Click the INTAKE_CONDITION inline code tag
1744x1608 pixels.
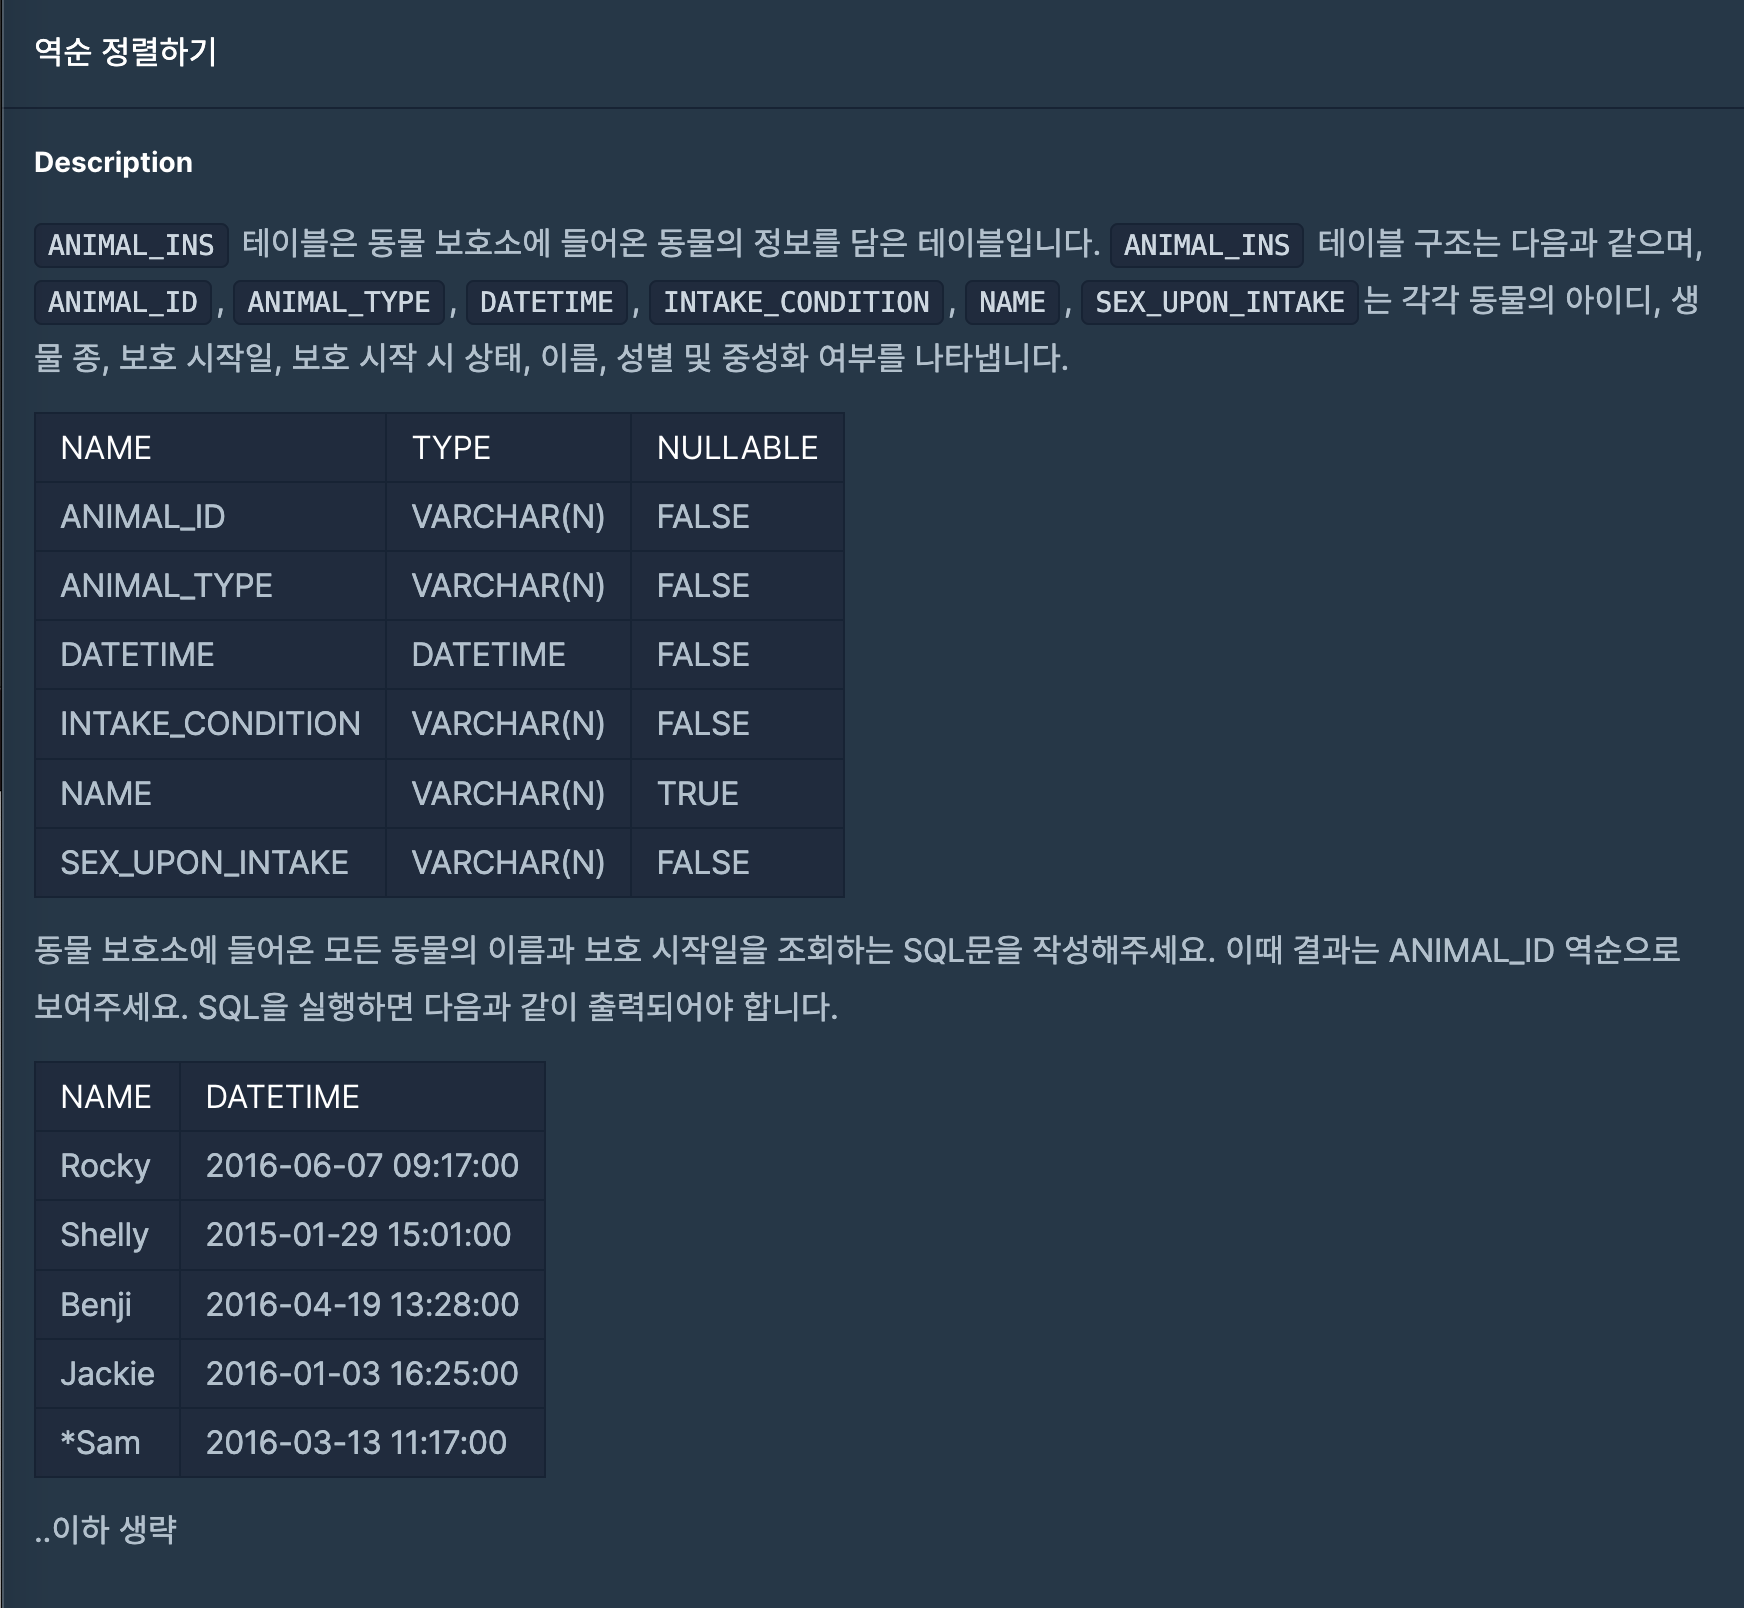click(796, 302)
